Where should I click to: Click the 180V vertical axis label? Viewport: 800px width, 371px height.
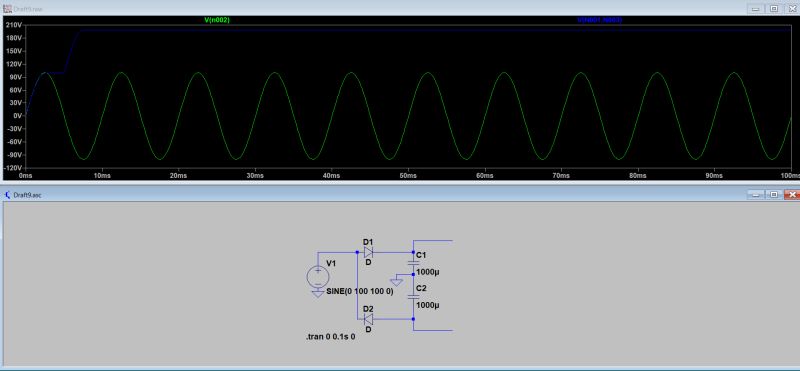pos(13,38)
